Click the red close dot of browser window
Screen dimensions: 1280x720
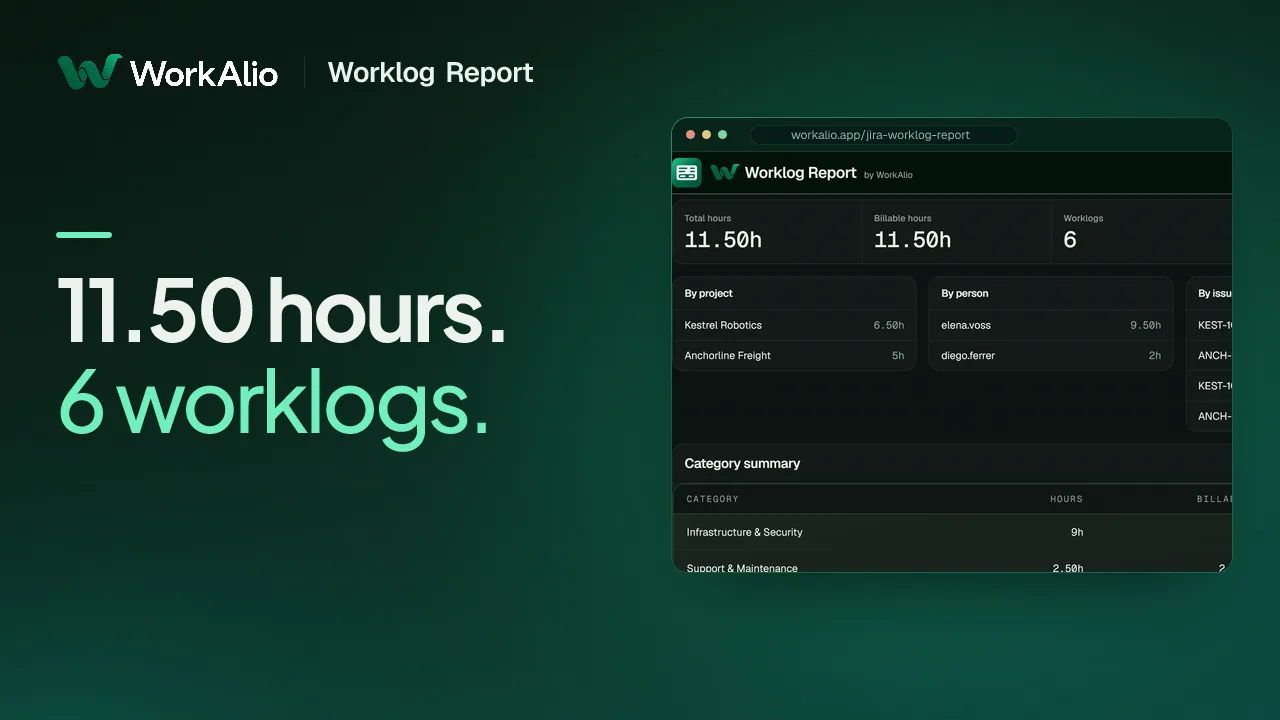(690, 135)
